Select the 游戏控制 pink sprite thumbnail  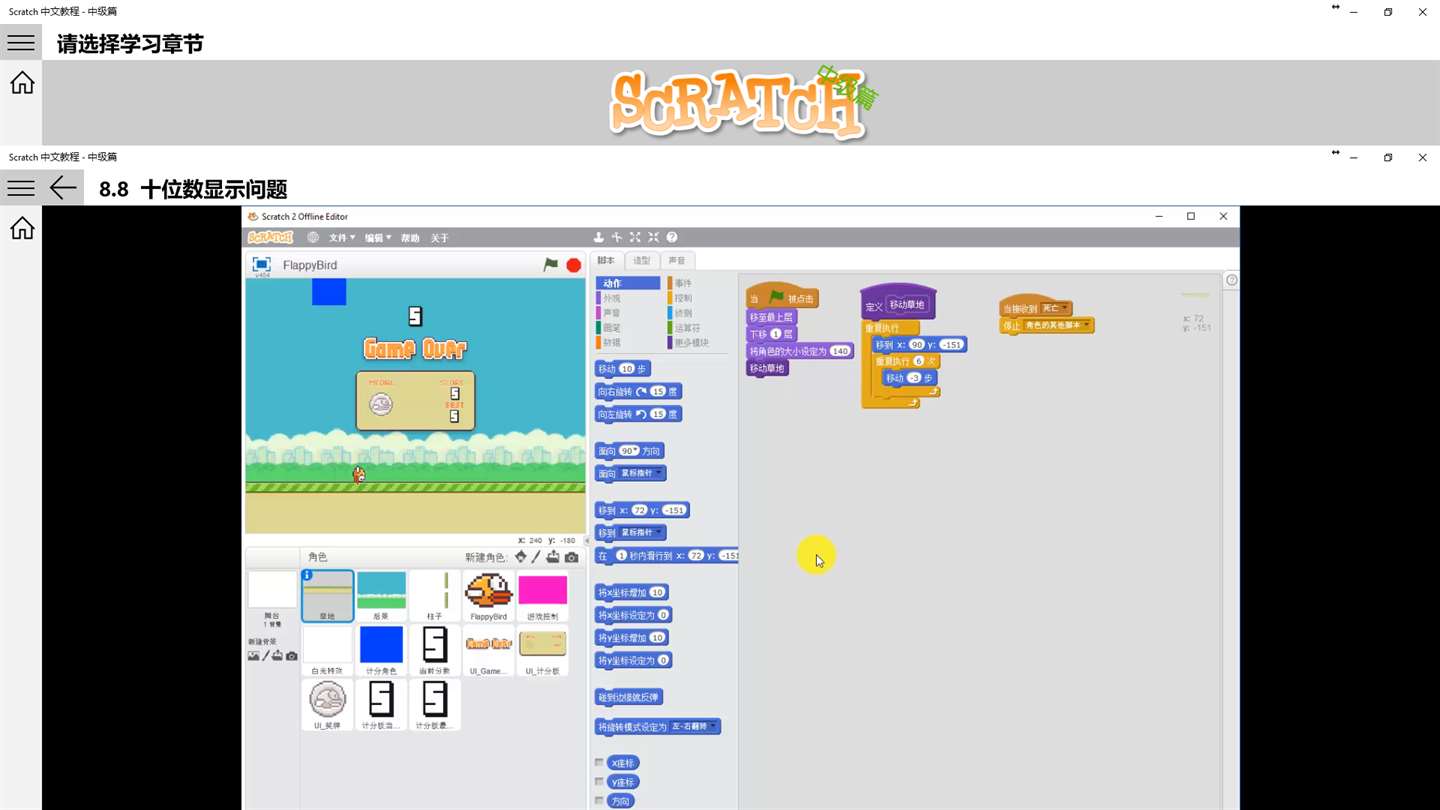tap(543, 596)
